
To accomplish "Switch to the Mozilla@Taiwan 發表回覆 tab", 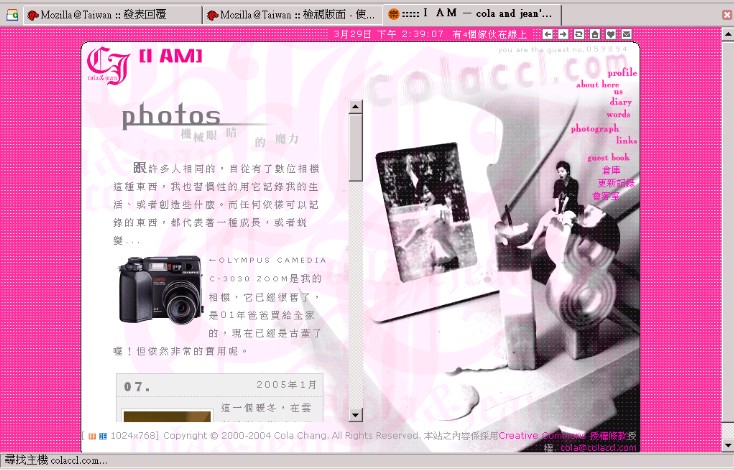I will tap(110, 15).
